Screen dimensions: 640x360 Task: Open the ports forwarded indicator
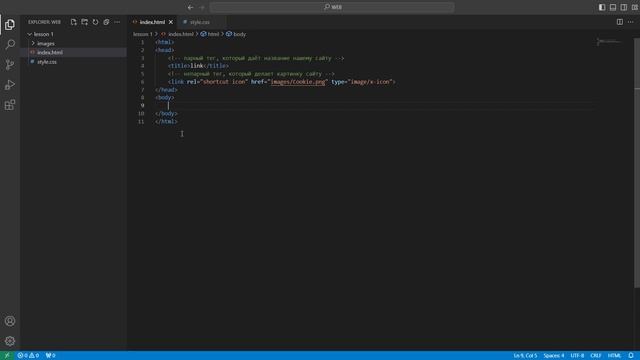pyautogui.click(x=50, y=356)
